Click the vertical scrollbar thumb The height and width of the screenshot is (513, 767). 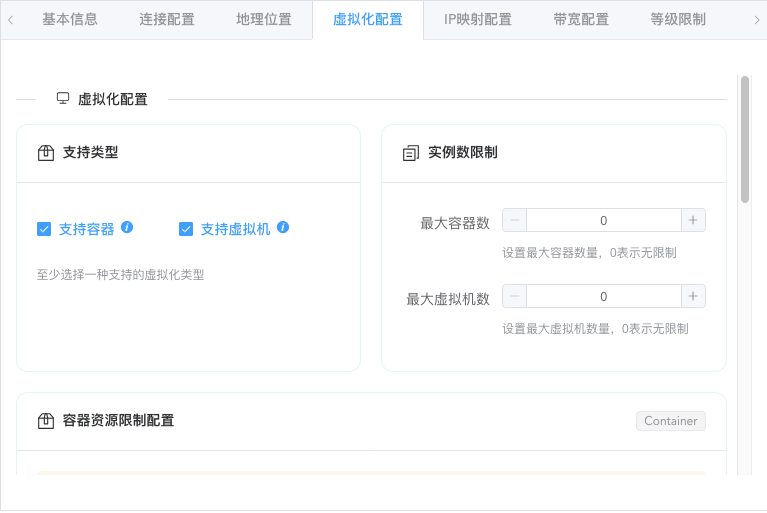[744, 139]
